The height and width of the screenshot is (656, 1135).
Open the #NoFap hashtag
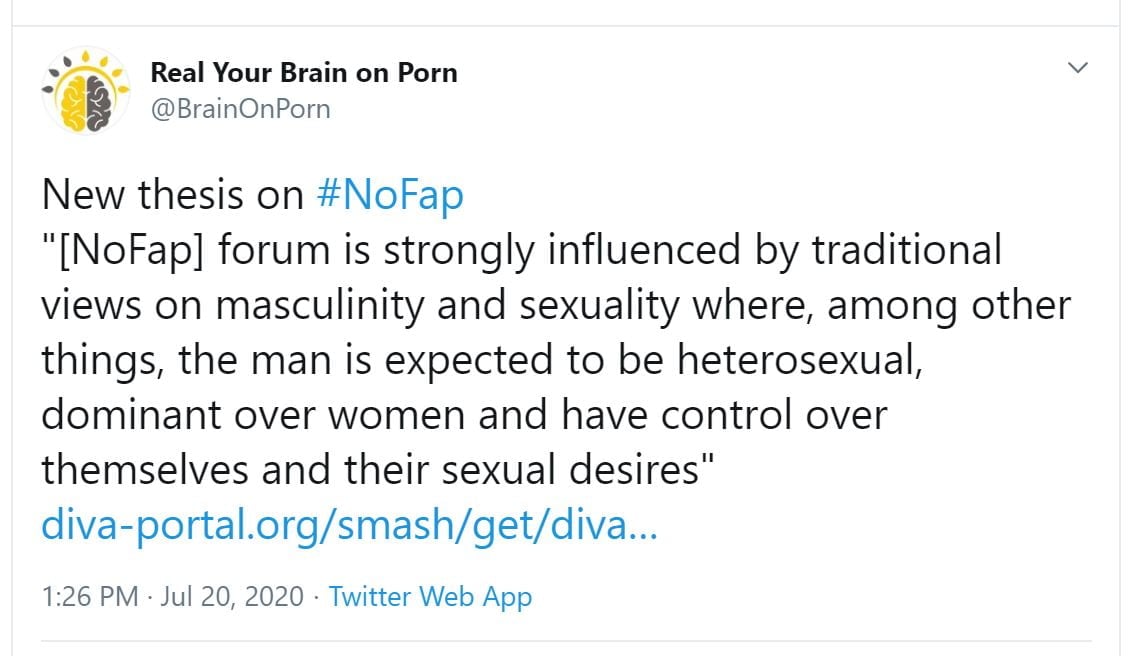click(x=389, y=195)
